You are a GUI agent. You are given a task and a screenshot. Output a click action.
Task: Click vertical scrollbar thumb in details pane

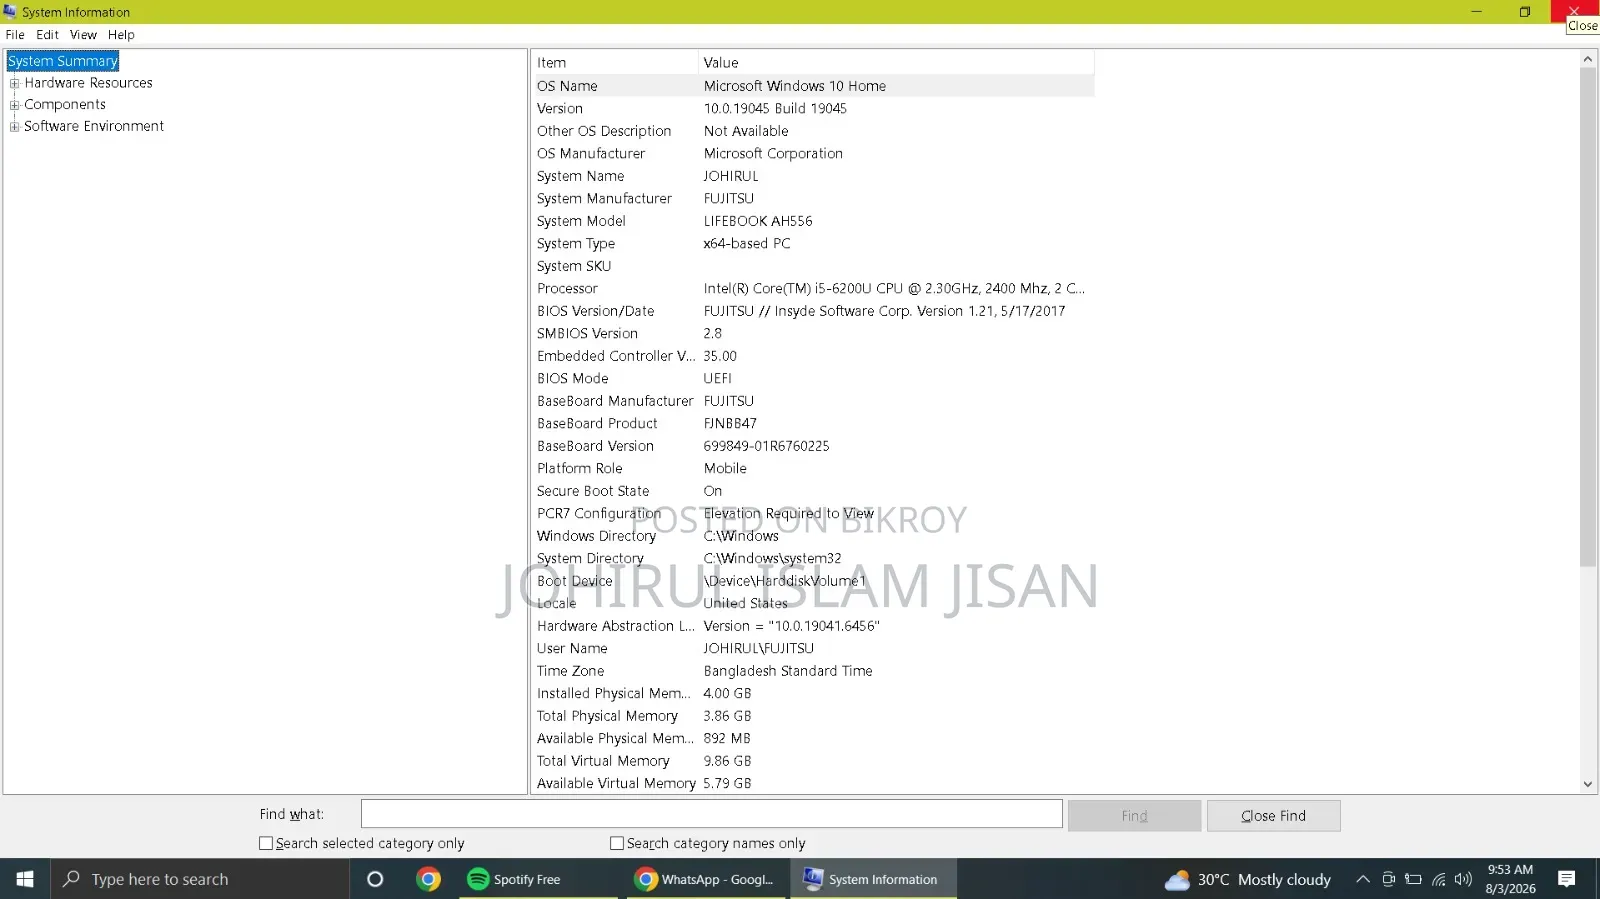click(x=1588, y=317)
